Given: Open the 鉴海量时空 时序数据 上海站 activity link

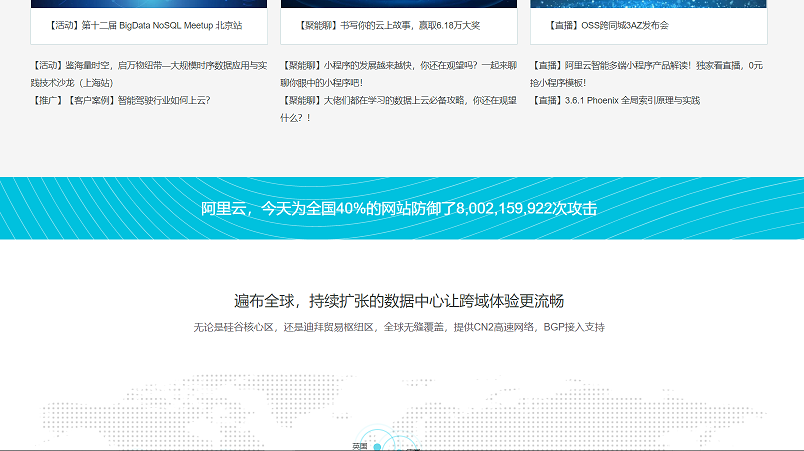Looking at the screenshot, I should point(149,74).
